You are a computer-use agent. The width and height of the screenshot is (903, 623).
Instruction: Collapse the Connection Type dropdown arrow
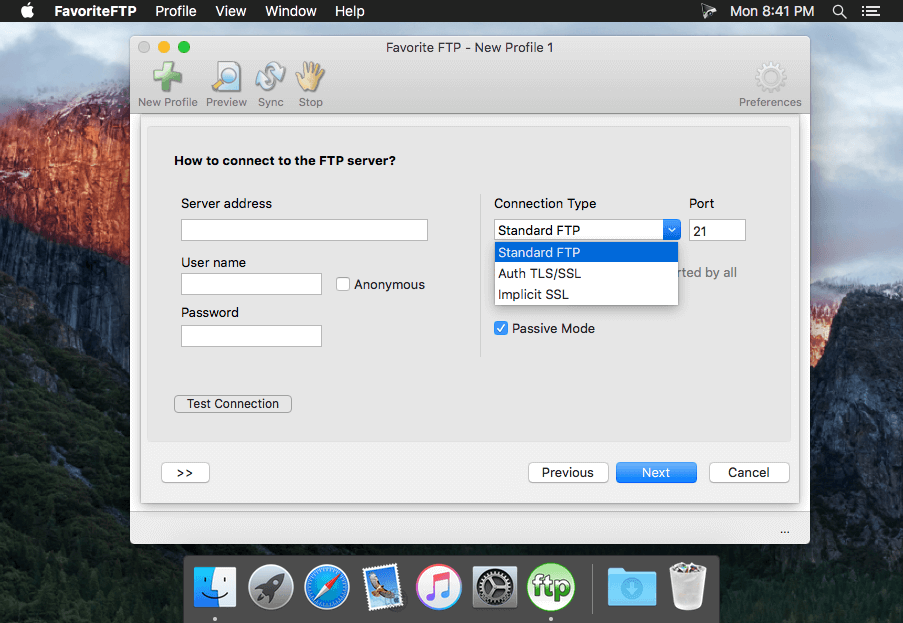coord(671,230)
